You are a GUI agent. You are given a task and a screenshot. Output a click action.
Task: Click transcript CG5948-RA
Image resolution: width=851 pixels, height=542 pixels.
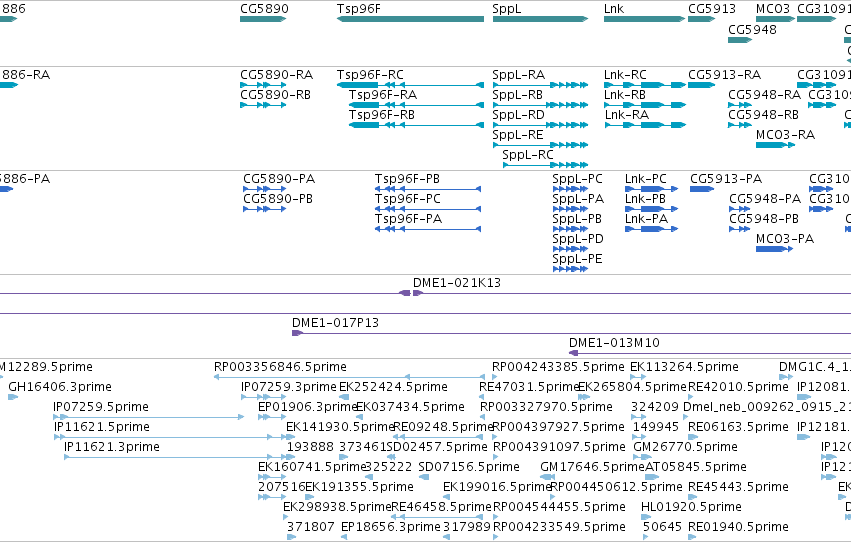tap(740, 105)
